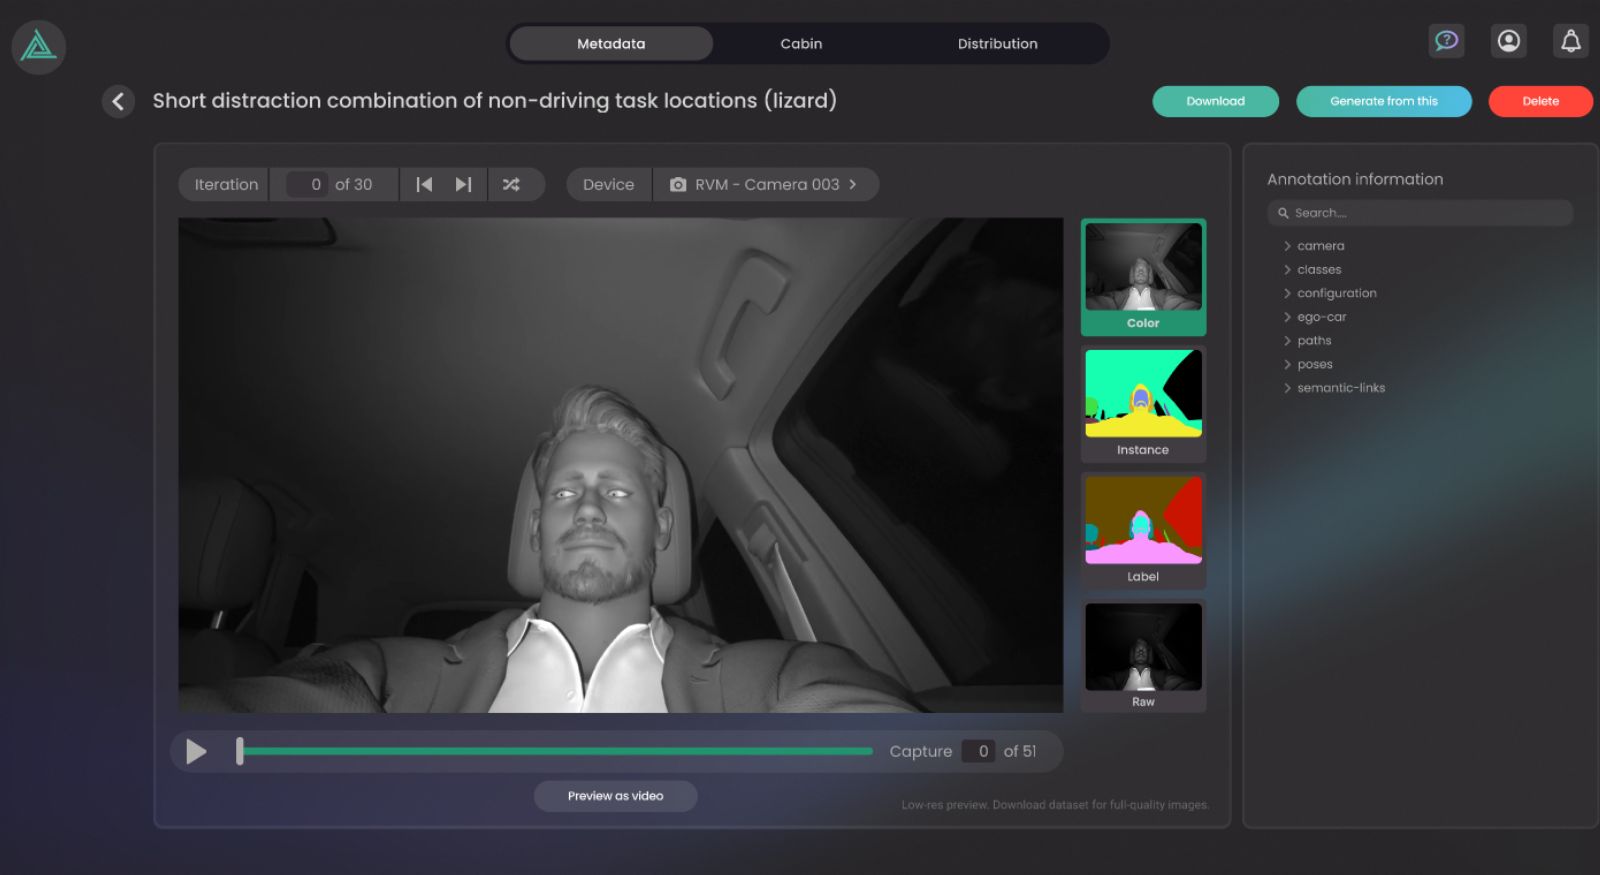This screenshot has width=1600, height=875.
Task: Go back using the left arrow button
Action: click(118, 101)
